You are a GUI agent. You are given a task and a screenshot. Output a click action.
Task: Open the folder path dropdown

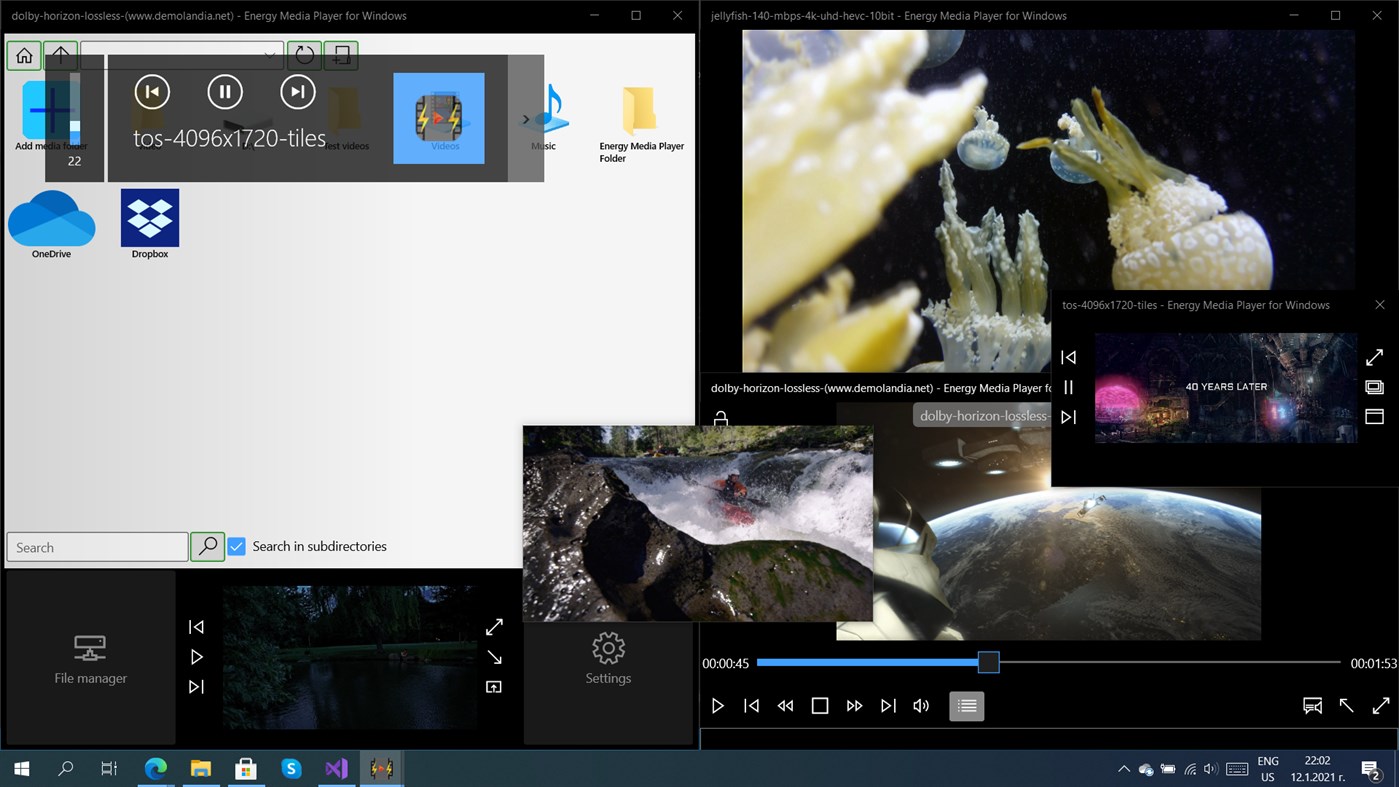268,55
